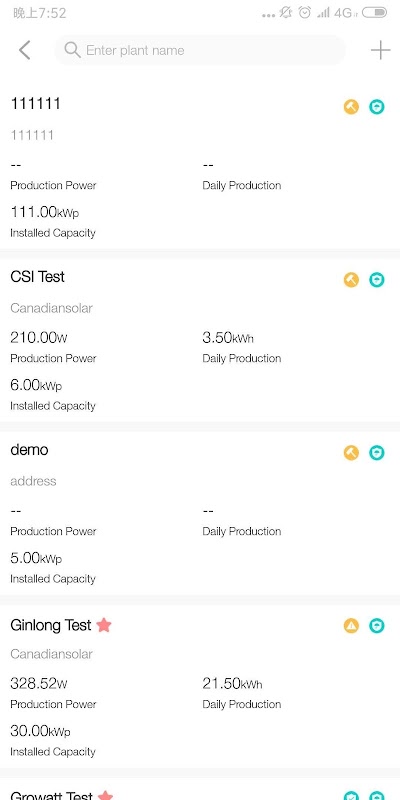Tap orange warning icon on Ginlong Test
The image size is (400, 800).
(x=351, y=626)
